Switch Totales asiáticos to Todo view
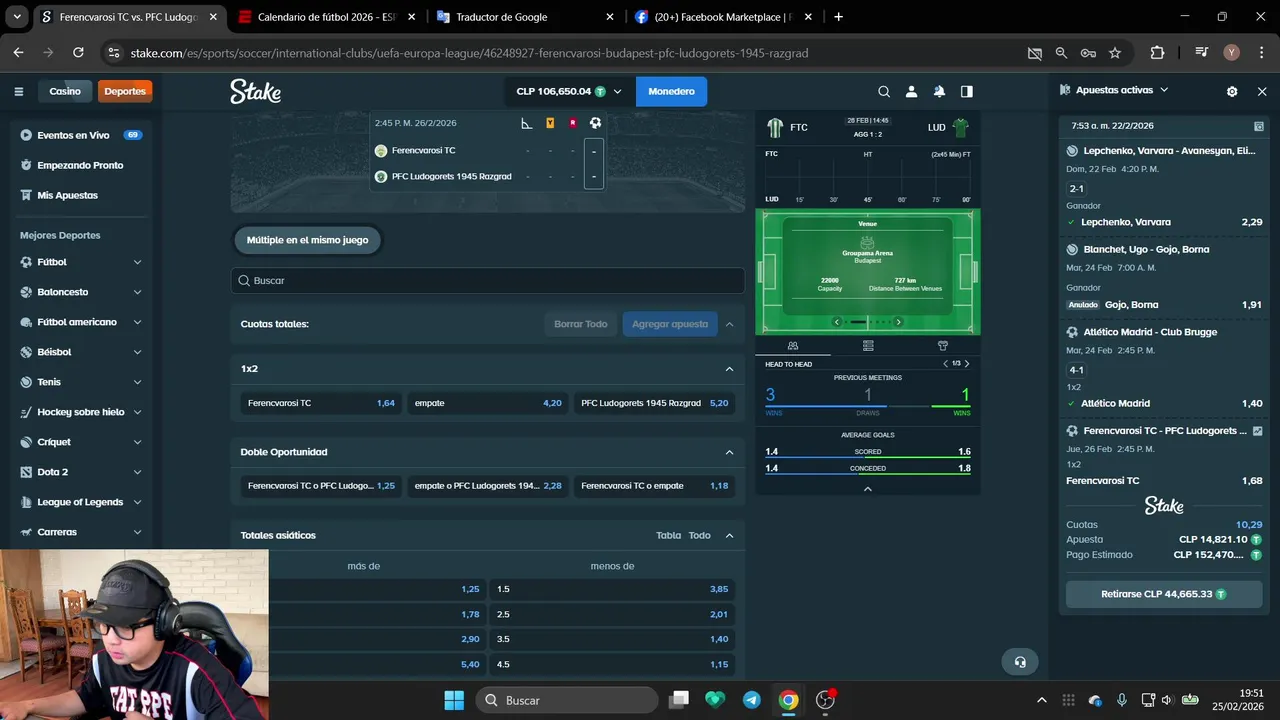1280x720 pixels. point(699,535)
